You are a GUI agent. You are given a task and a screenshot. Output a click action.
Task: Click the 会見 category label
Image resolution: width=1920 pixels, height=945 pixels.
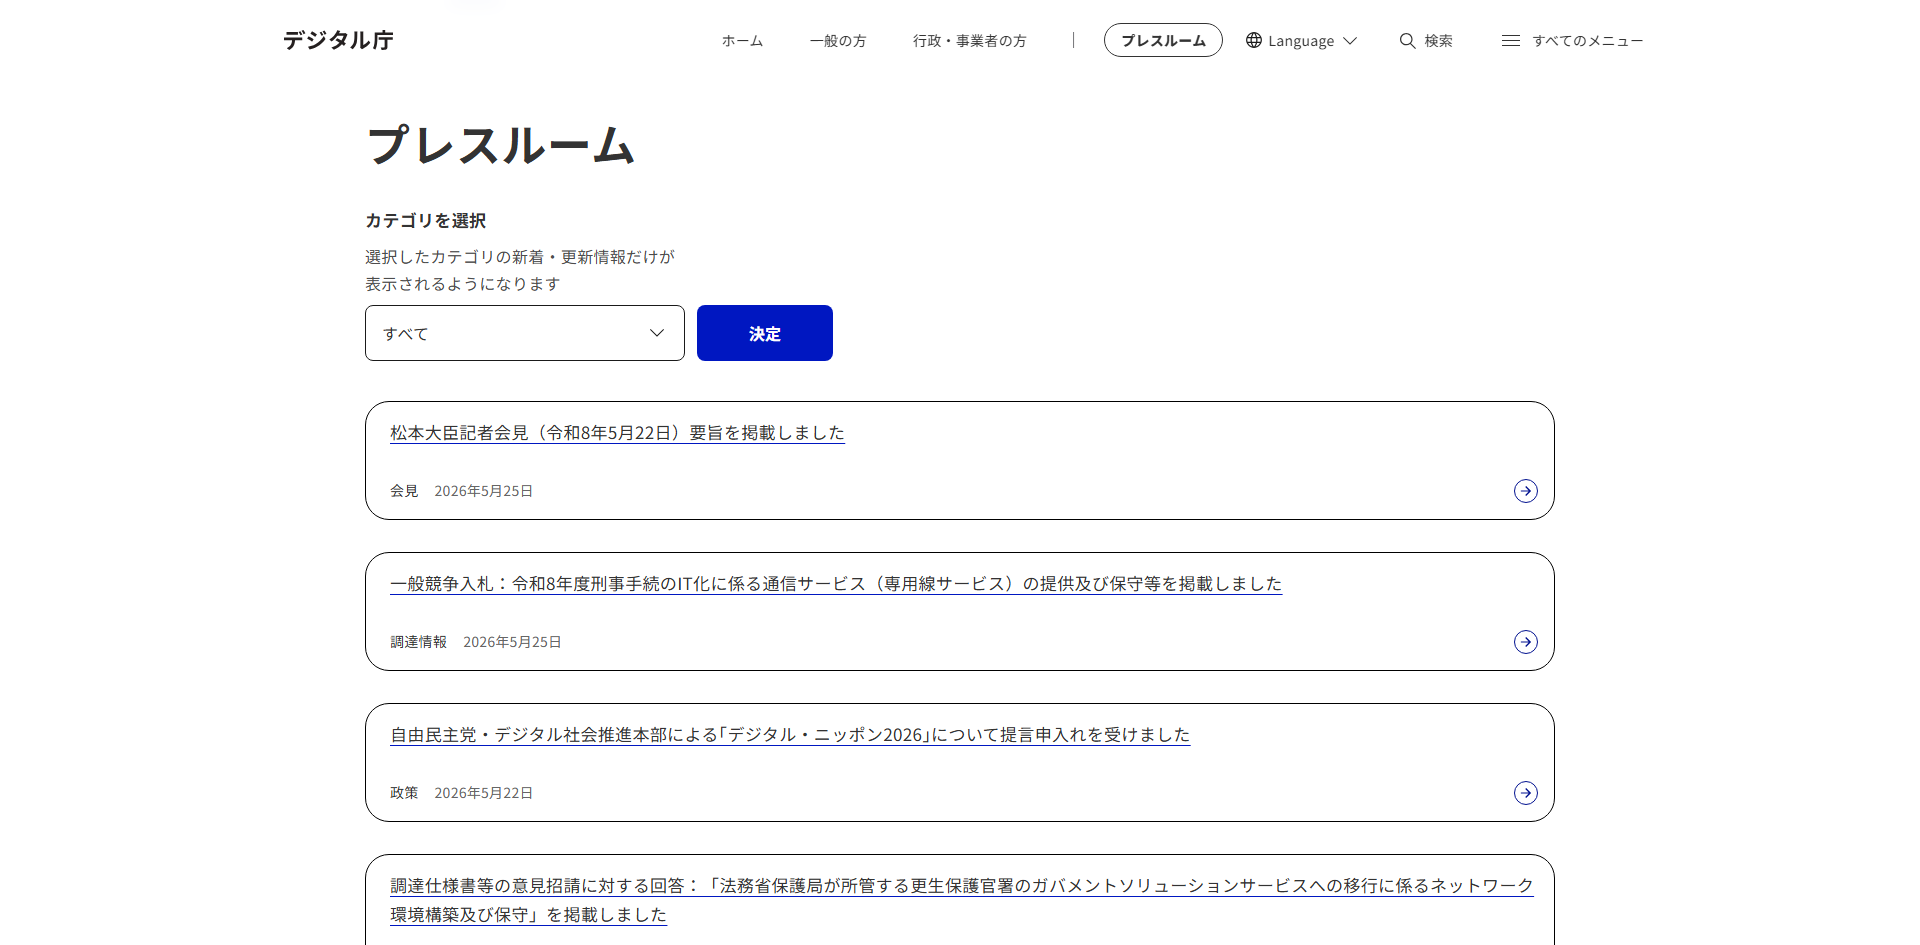pos(404,491)
